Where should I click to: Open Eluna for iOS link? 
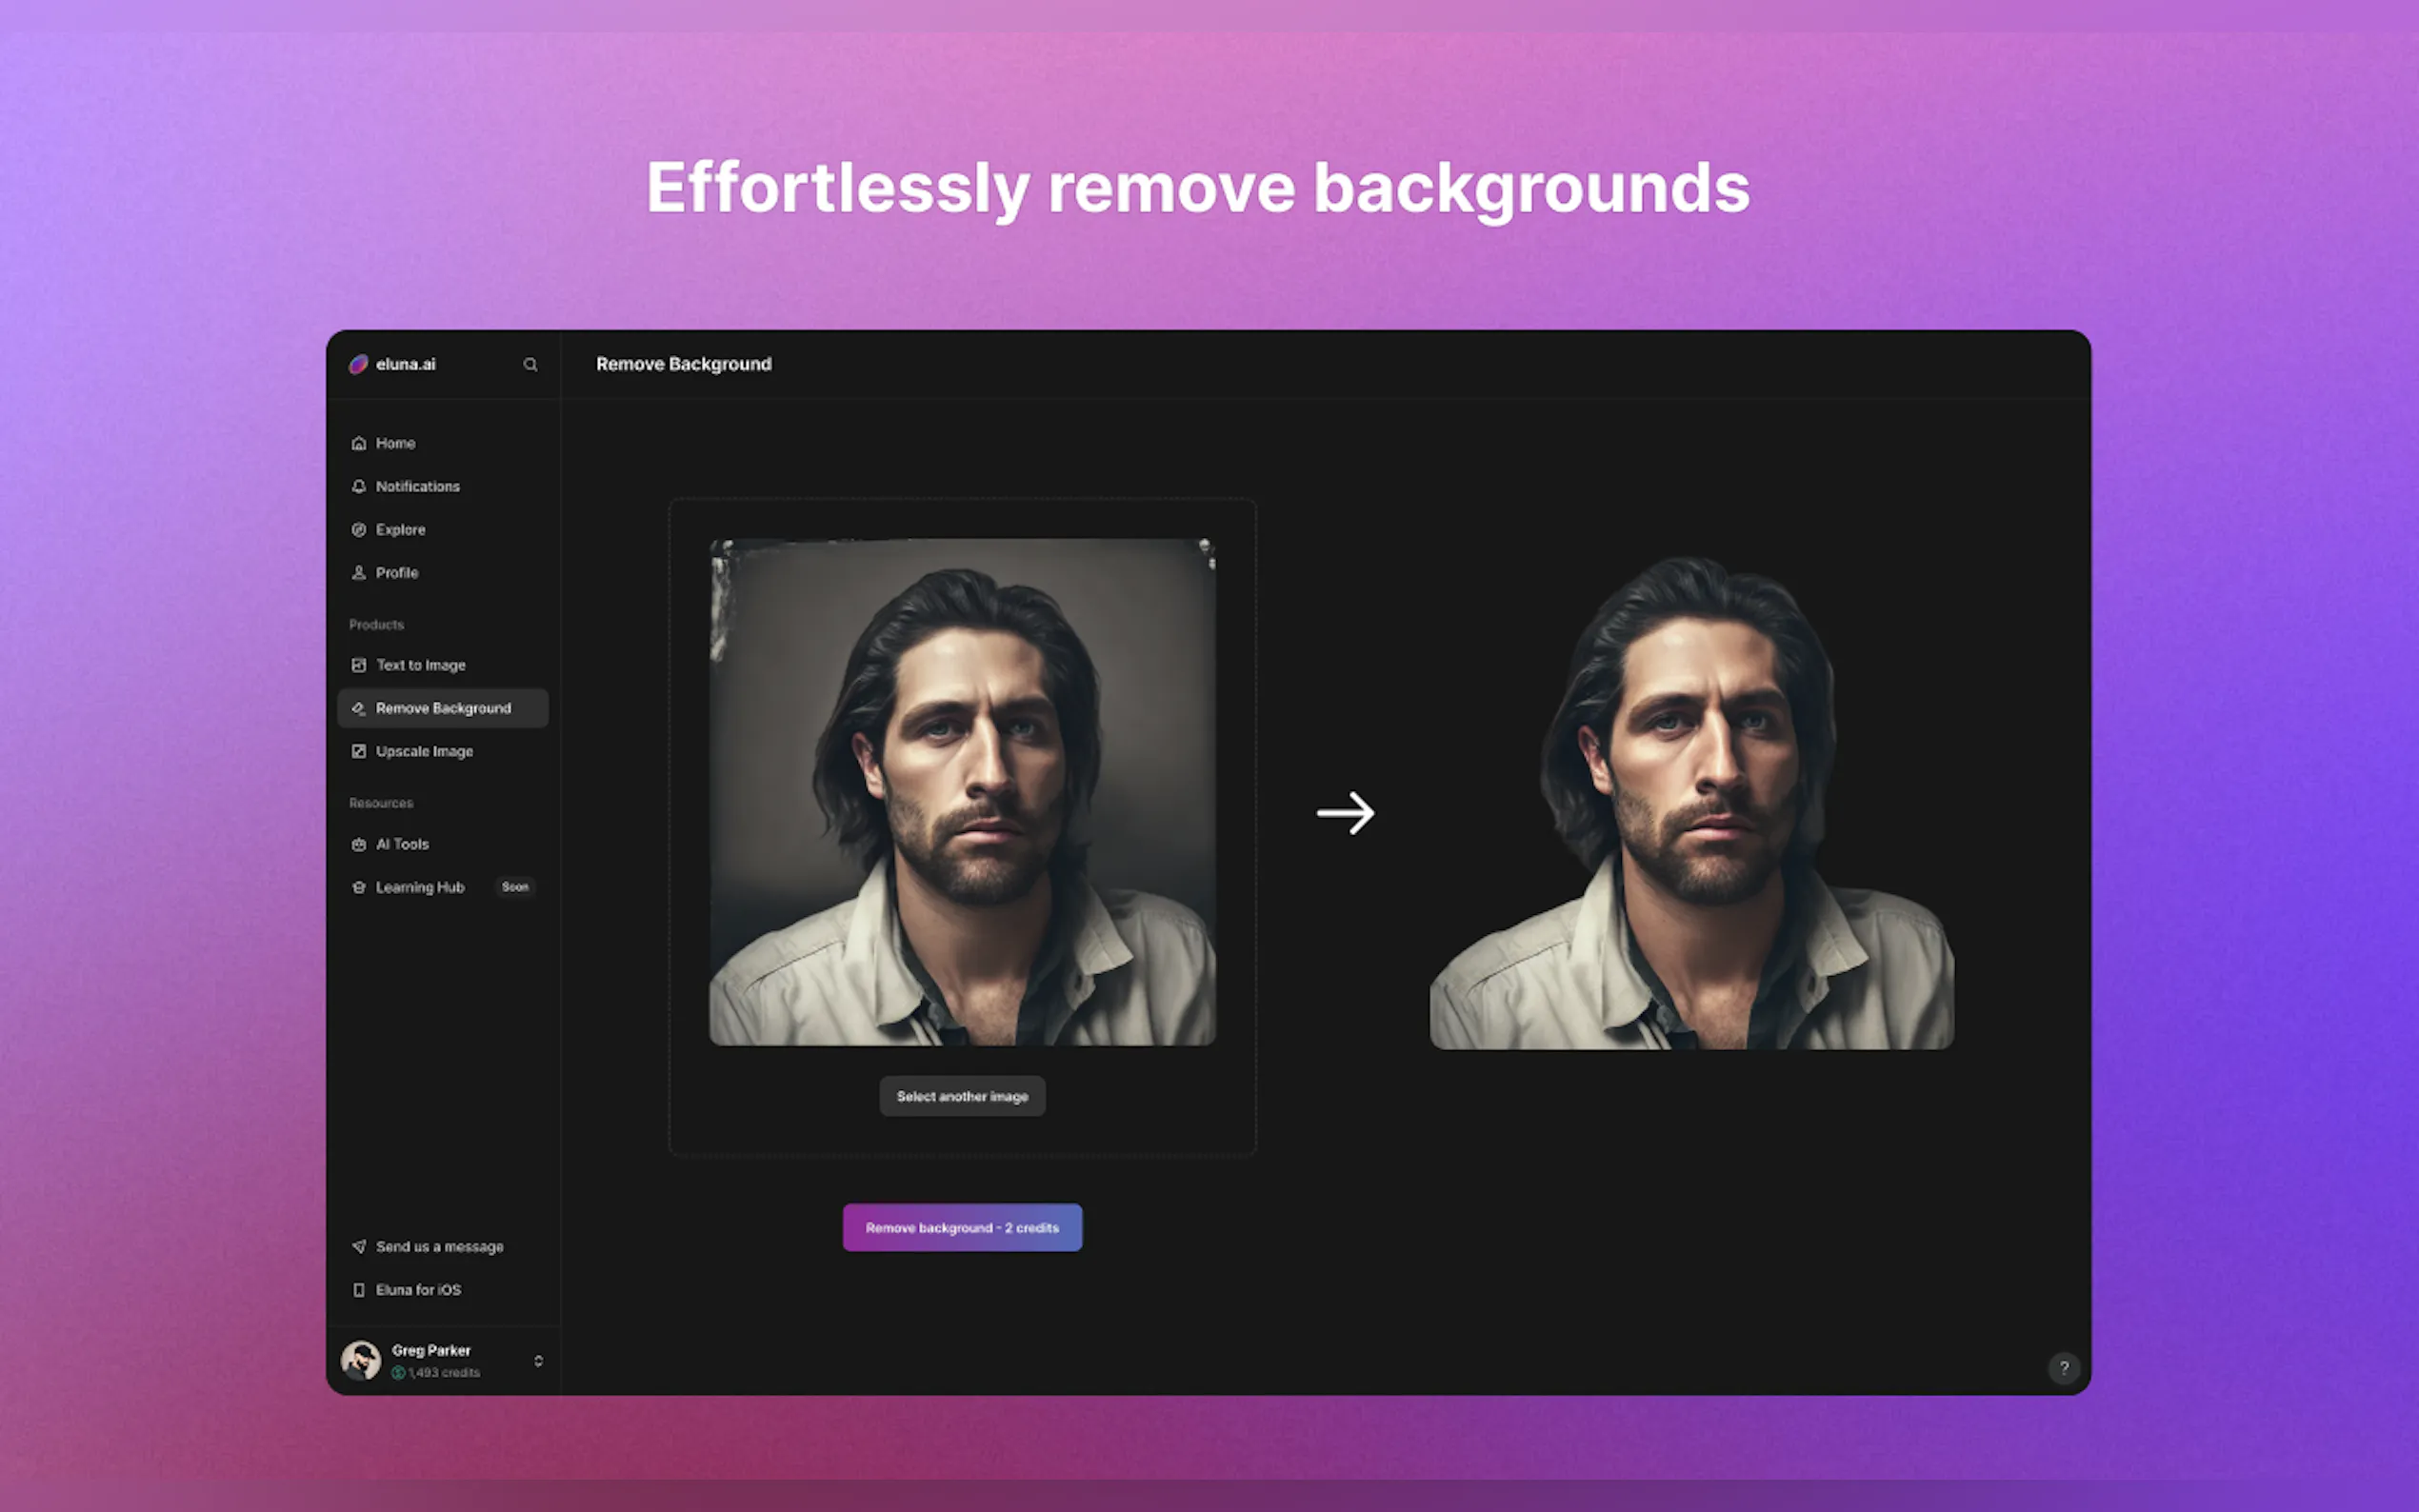coord(418,1290)
